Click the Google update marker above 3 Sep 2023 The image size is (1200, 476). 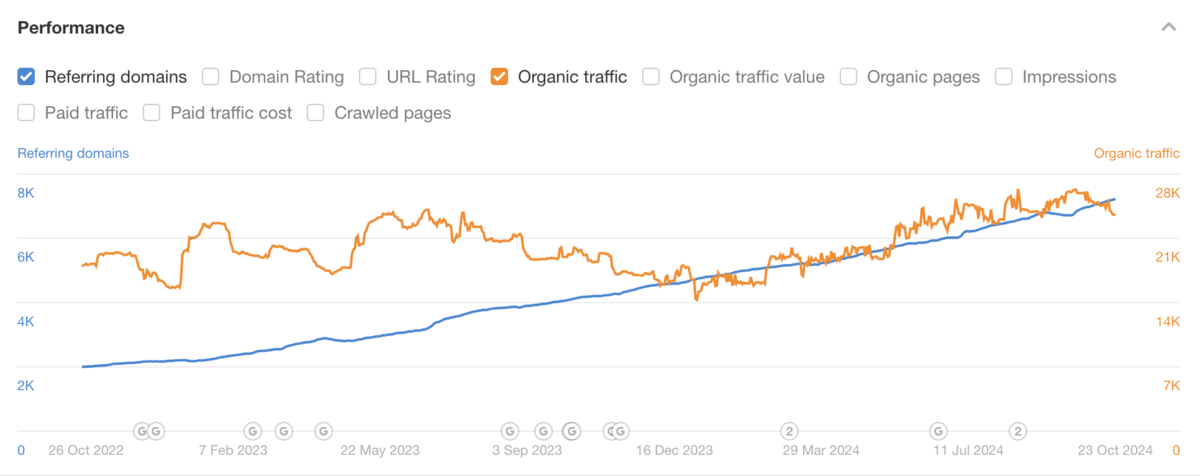[x=510, y=431]
